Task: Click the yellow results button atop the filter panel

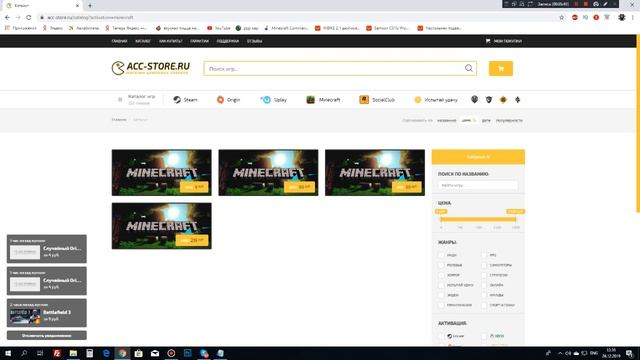Action: coord(478,157)
